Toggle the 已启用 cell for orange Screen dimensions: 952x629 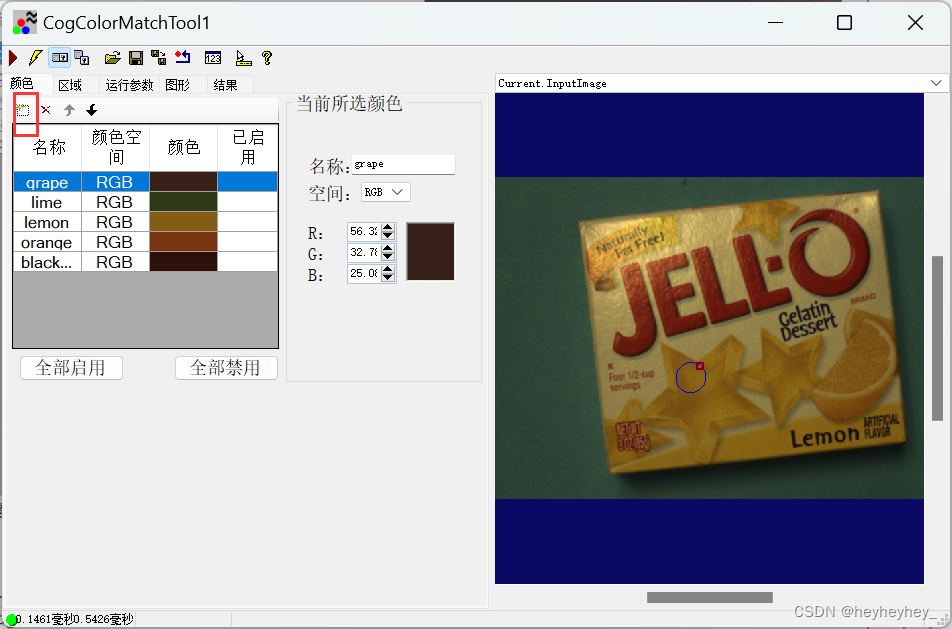pos(248,242)
